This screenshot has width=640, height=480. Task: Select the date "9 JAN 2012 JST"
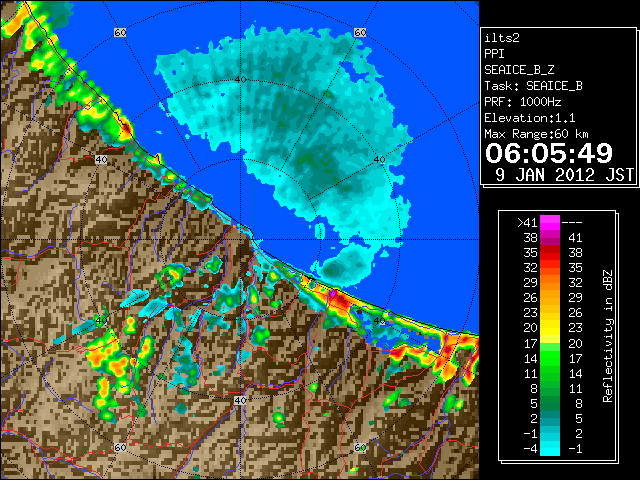(x=564, y=175)
